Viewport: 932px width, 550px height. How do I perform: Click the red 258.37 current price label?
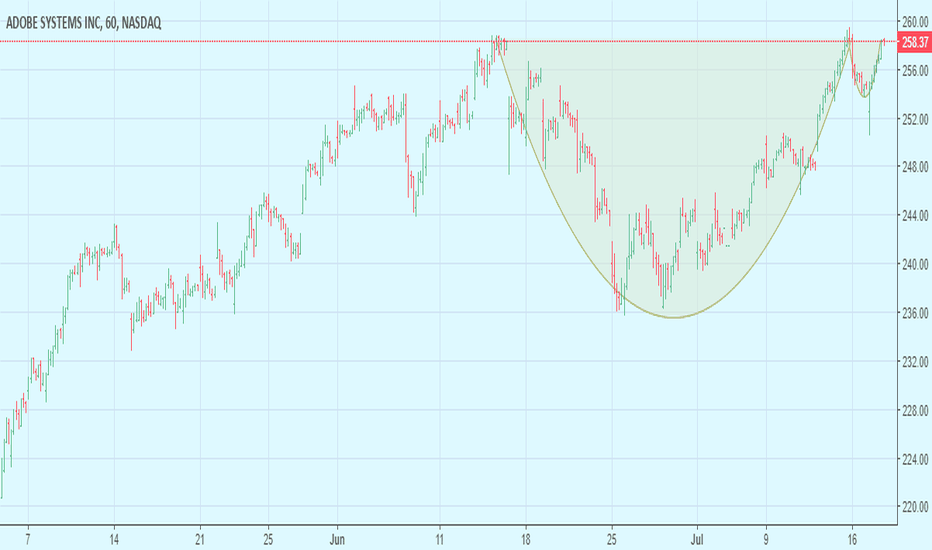click(x=914, y=42)
